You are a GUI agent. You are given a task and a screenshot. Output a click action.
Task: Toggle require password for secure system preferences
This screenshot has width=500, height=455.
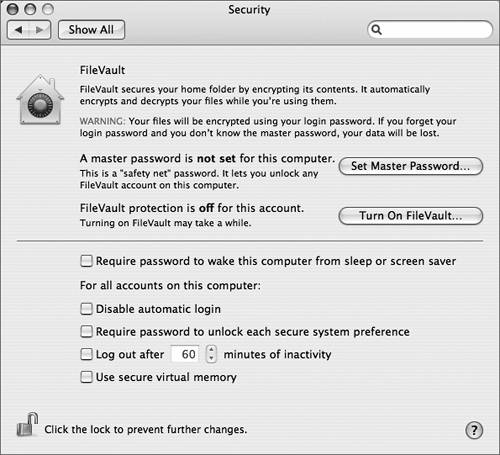(x=86, y=332)
